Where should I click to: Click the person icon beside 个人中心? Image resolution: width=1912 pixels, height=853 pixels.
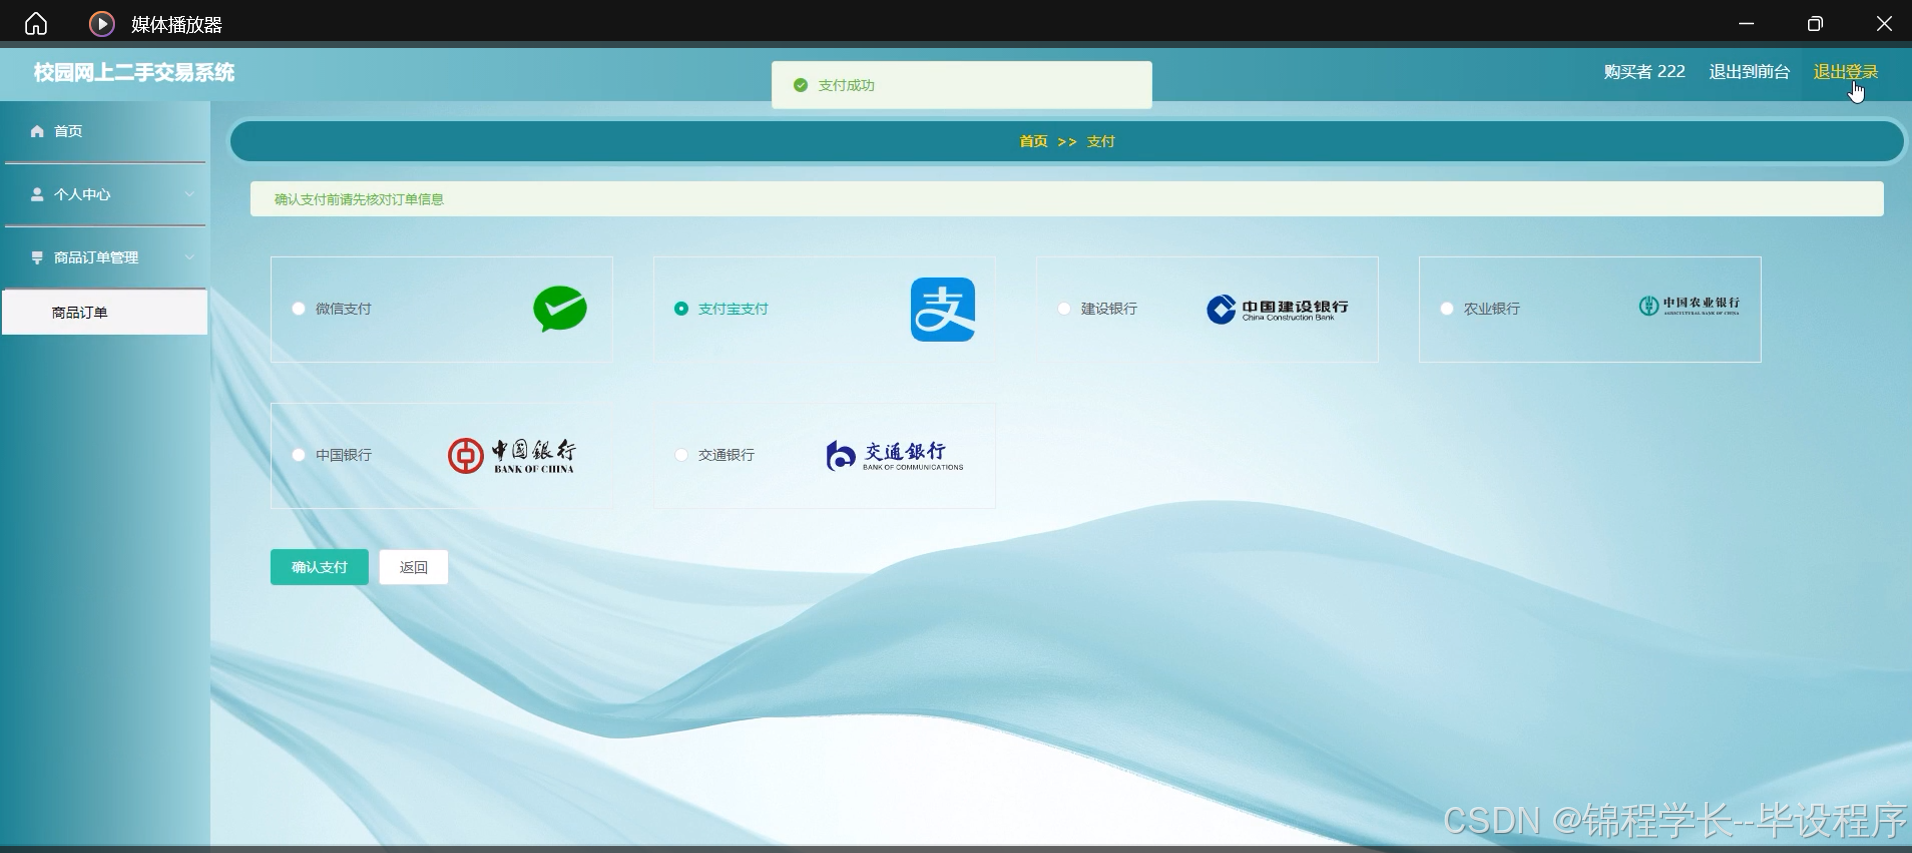pyautogui.click(x=37, y=194)
